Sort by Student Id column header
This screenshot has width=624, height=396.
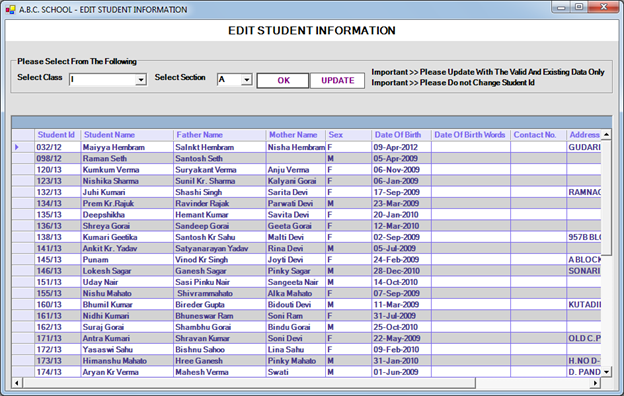[57, 135]
